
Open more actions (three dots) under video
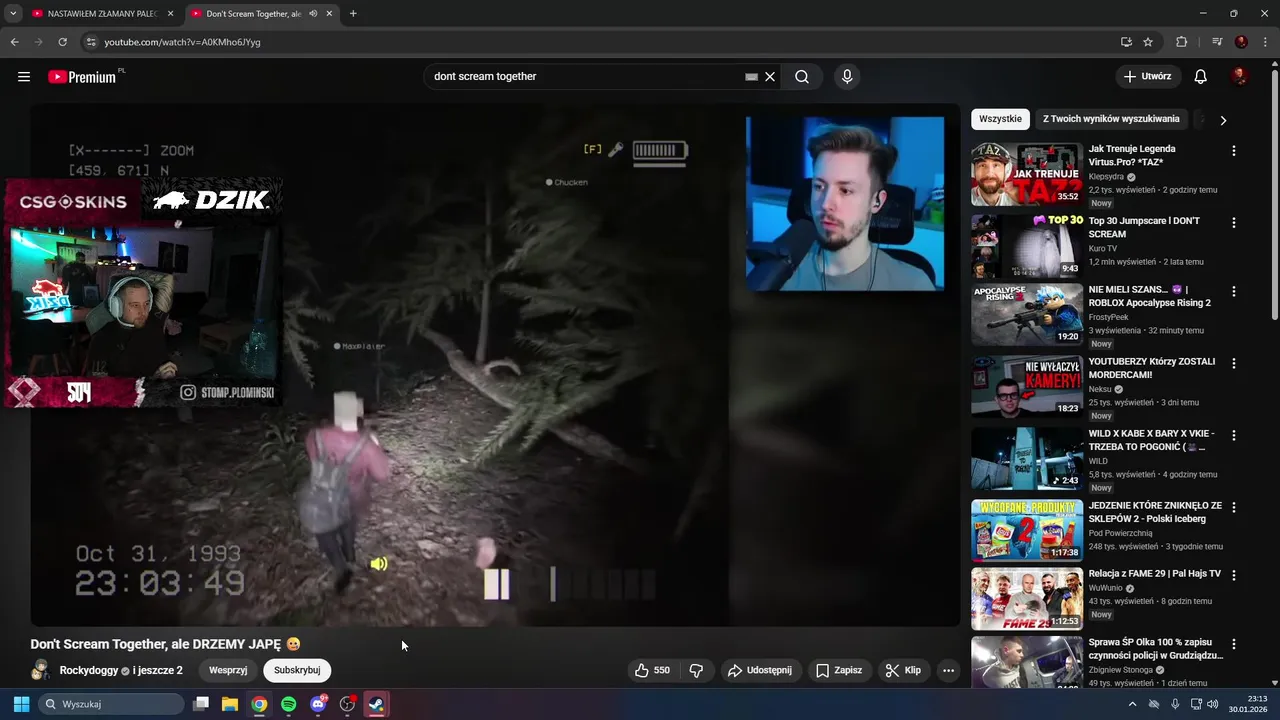click(x=948, y=670)
